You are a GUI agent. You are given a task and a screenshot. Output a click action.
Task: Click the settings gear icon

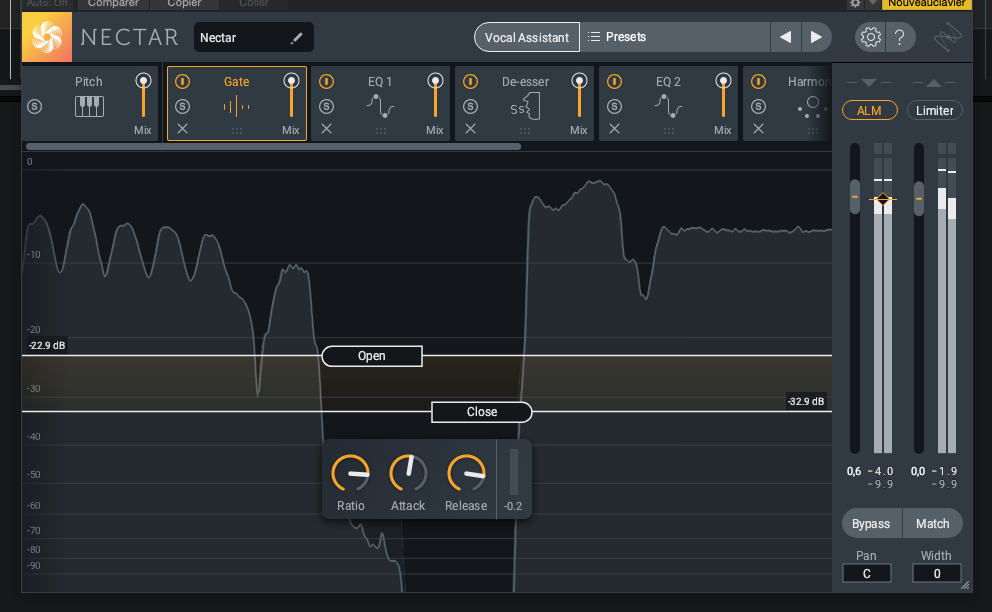tap(869, 36)
